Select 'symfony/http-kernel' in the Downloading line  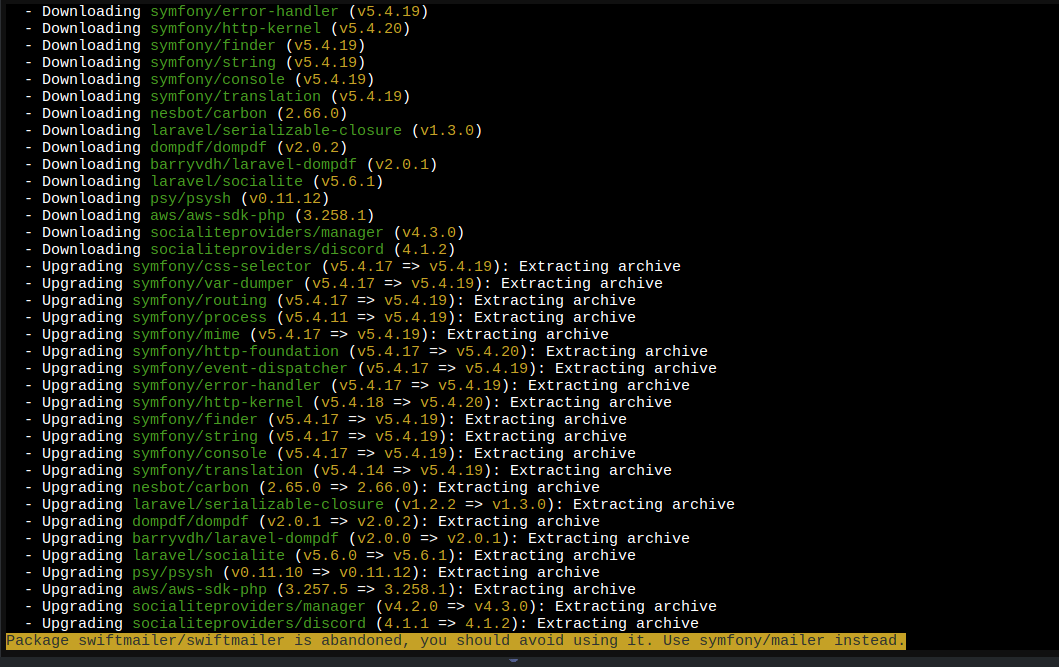click(x=235, y=28)
